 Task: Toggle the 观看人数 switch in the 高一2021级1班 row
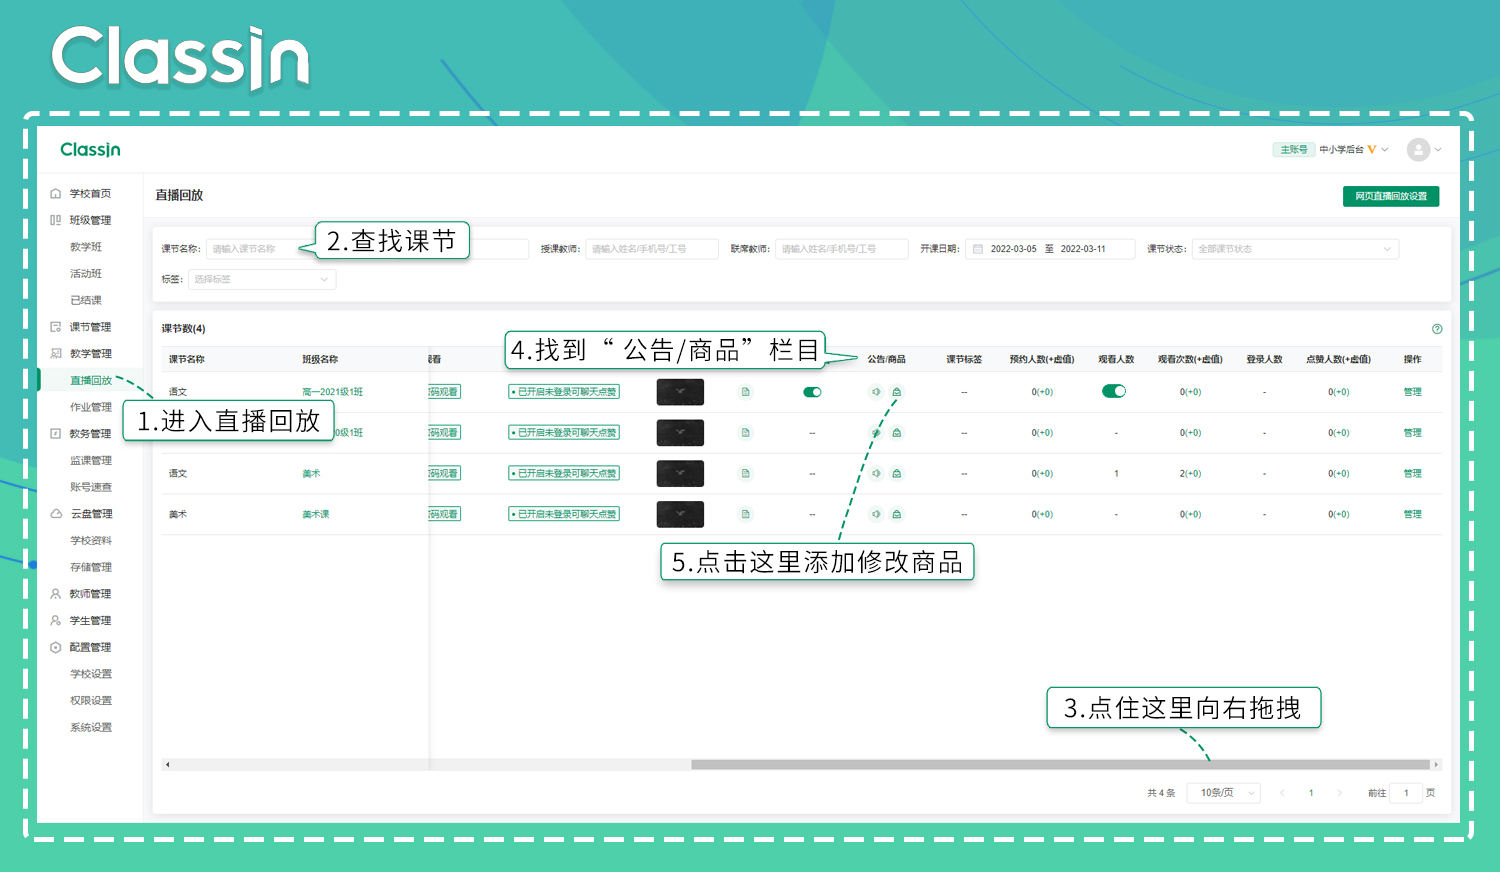point(1114,391)
